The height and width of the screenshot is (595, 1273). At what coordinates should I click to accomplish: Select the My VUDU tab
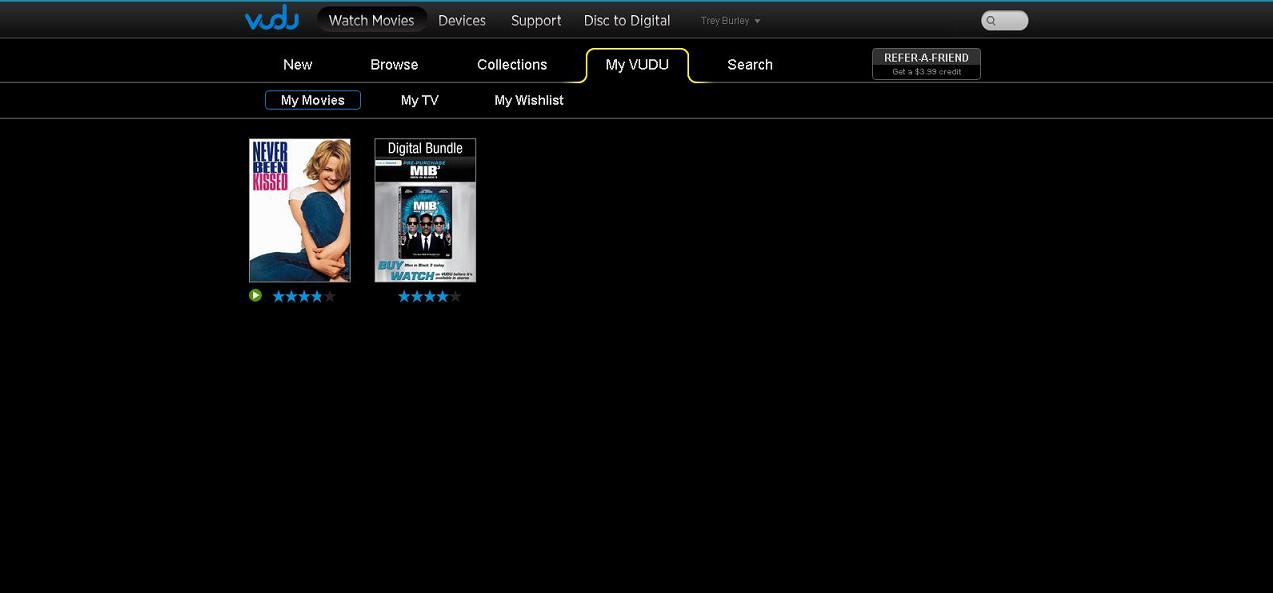click(x=637, y=65)
